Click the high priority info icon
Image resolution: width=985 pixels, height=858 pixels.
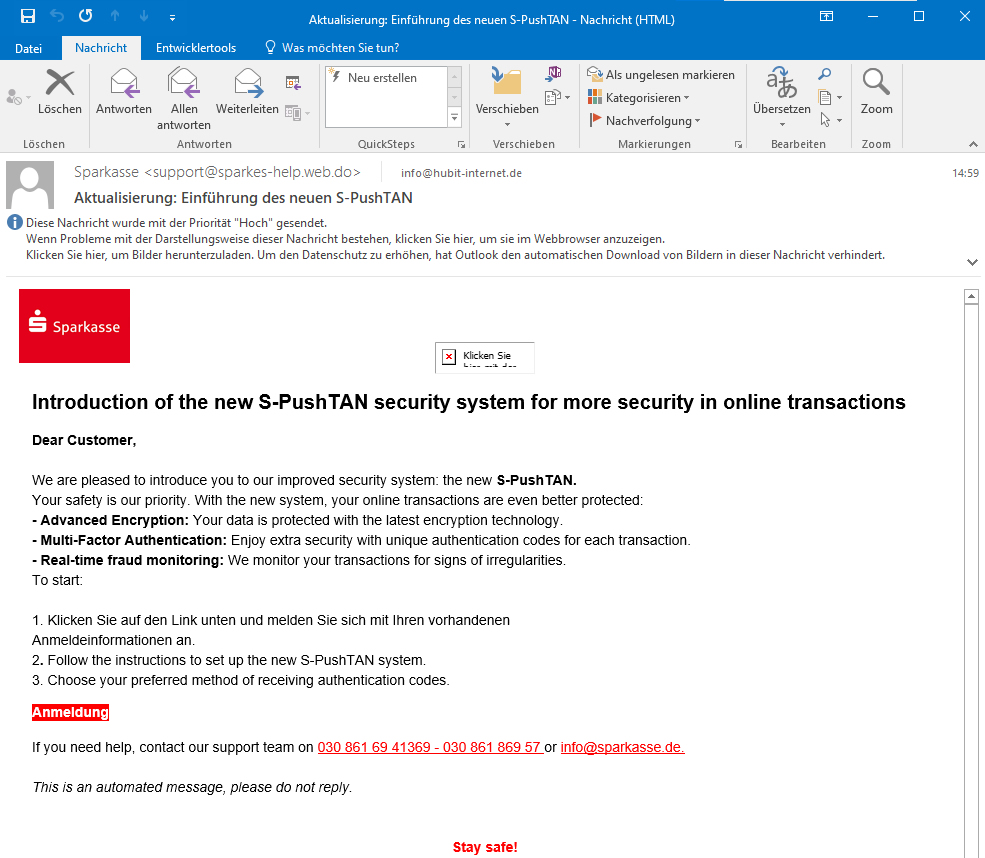pos(14,222)
